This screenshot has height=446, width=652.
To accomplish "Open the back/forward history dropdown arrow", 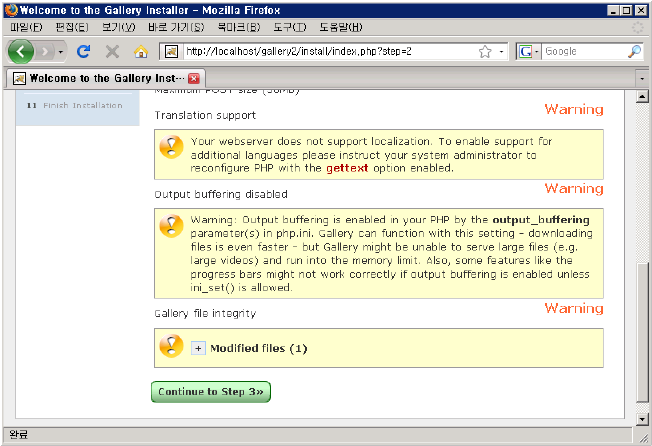I will pyautogui.click(x=61, y=52).
